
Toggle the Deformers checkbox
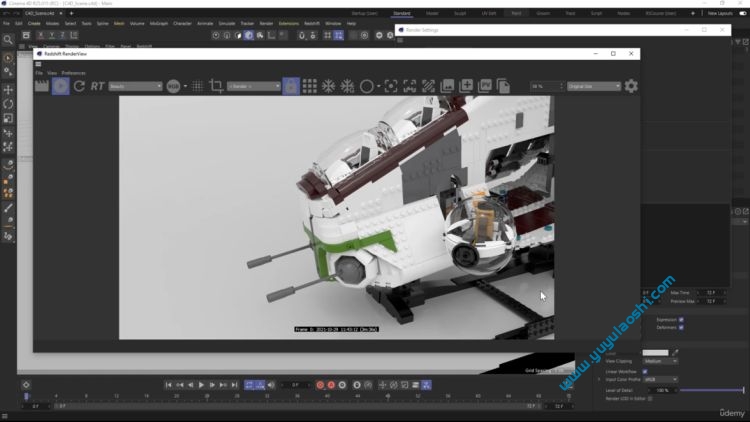[x=681, y=328]
